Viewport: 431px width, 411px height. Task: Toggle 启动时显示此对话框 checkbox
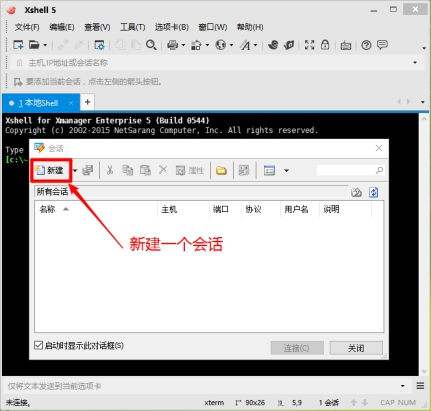39,345
